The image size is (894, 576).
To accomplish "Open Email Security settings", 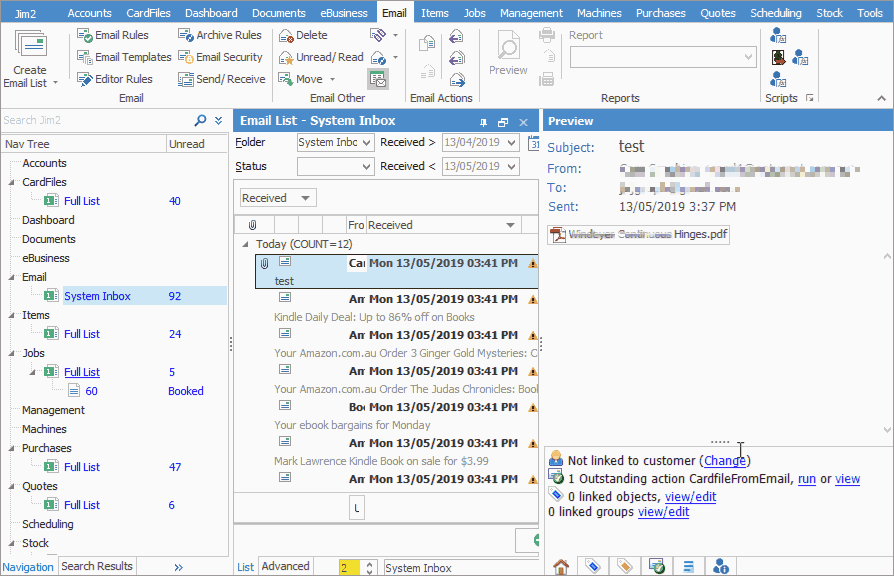I will point(220,56).
